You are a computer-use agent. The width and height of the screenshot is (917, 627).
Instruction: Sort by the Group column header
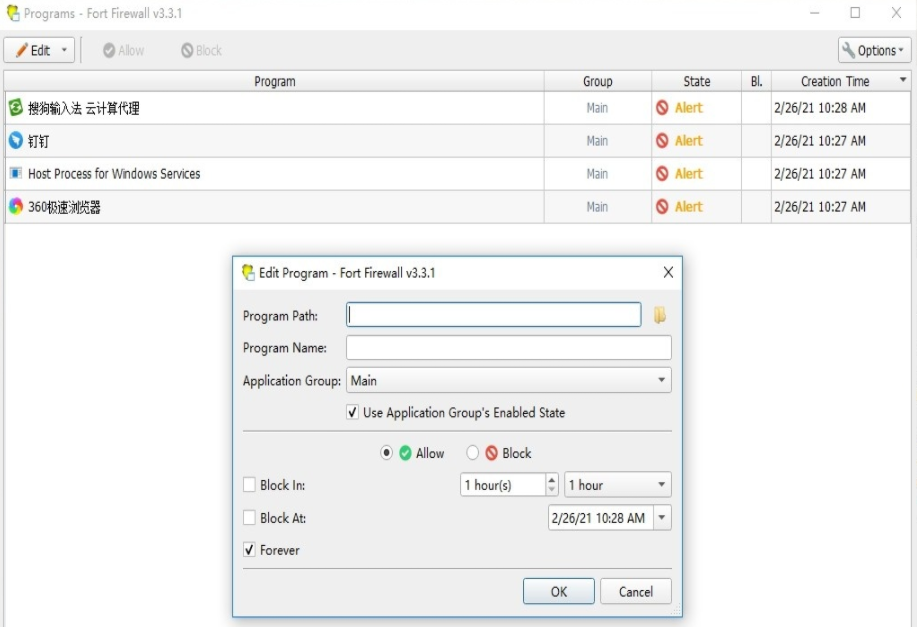pyautogui.click(x=598, y=81)
